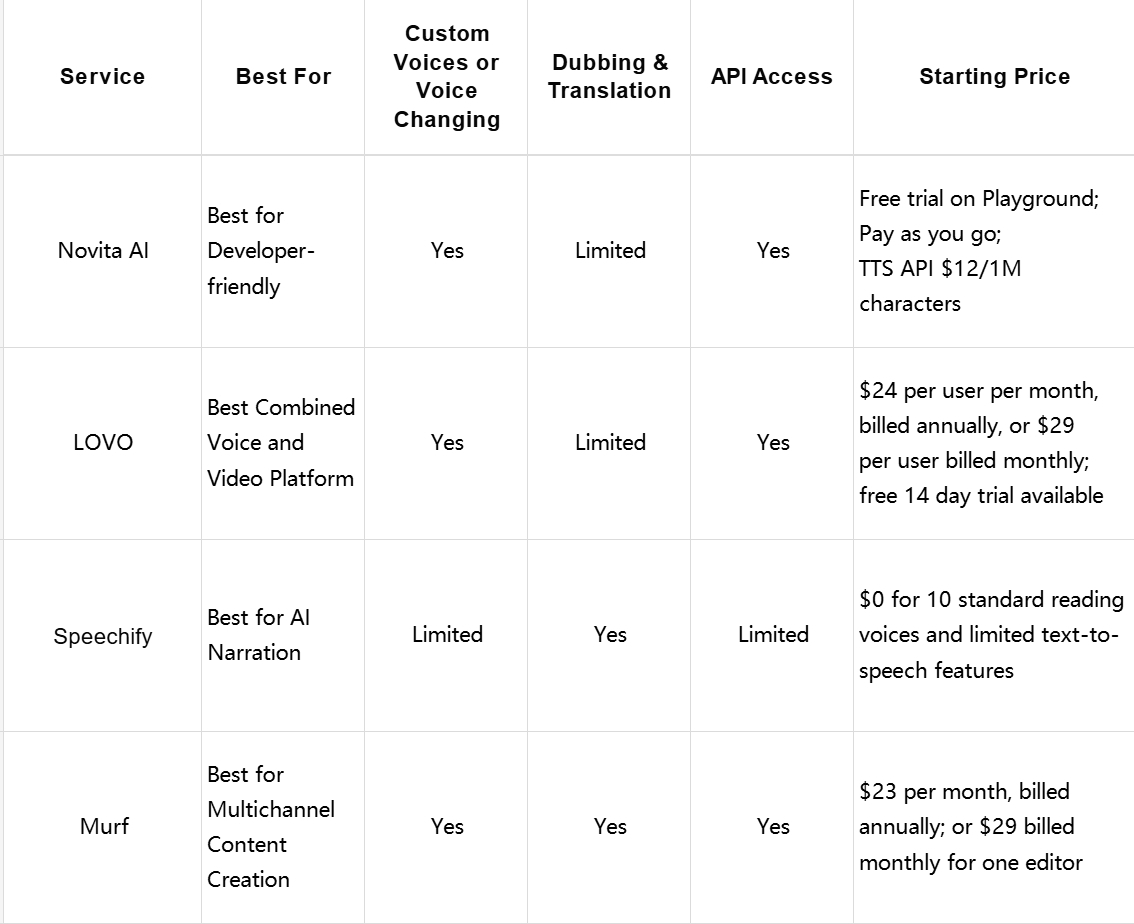Select Novita AI's Limited dubbing cell
The width and height of the screenshot is (1134, 924).
tap(610, 251)
